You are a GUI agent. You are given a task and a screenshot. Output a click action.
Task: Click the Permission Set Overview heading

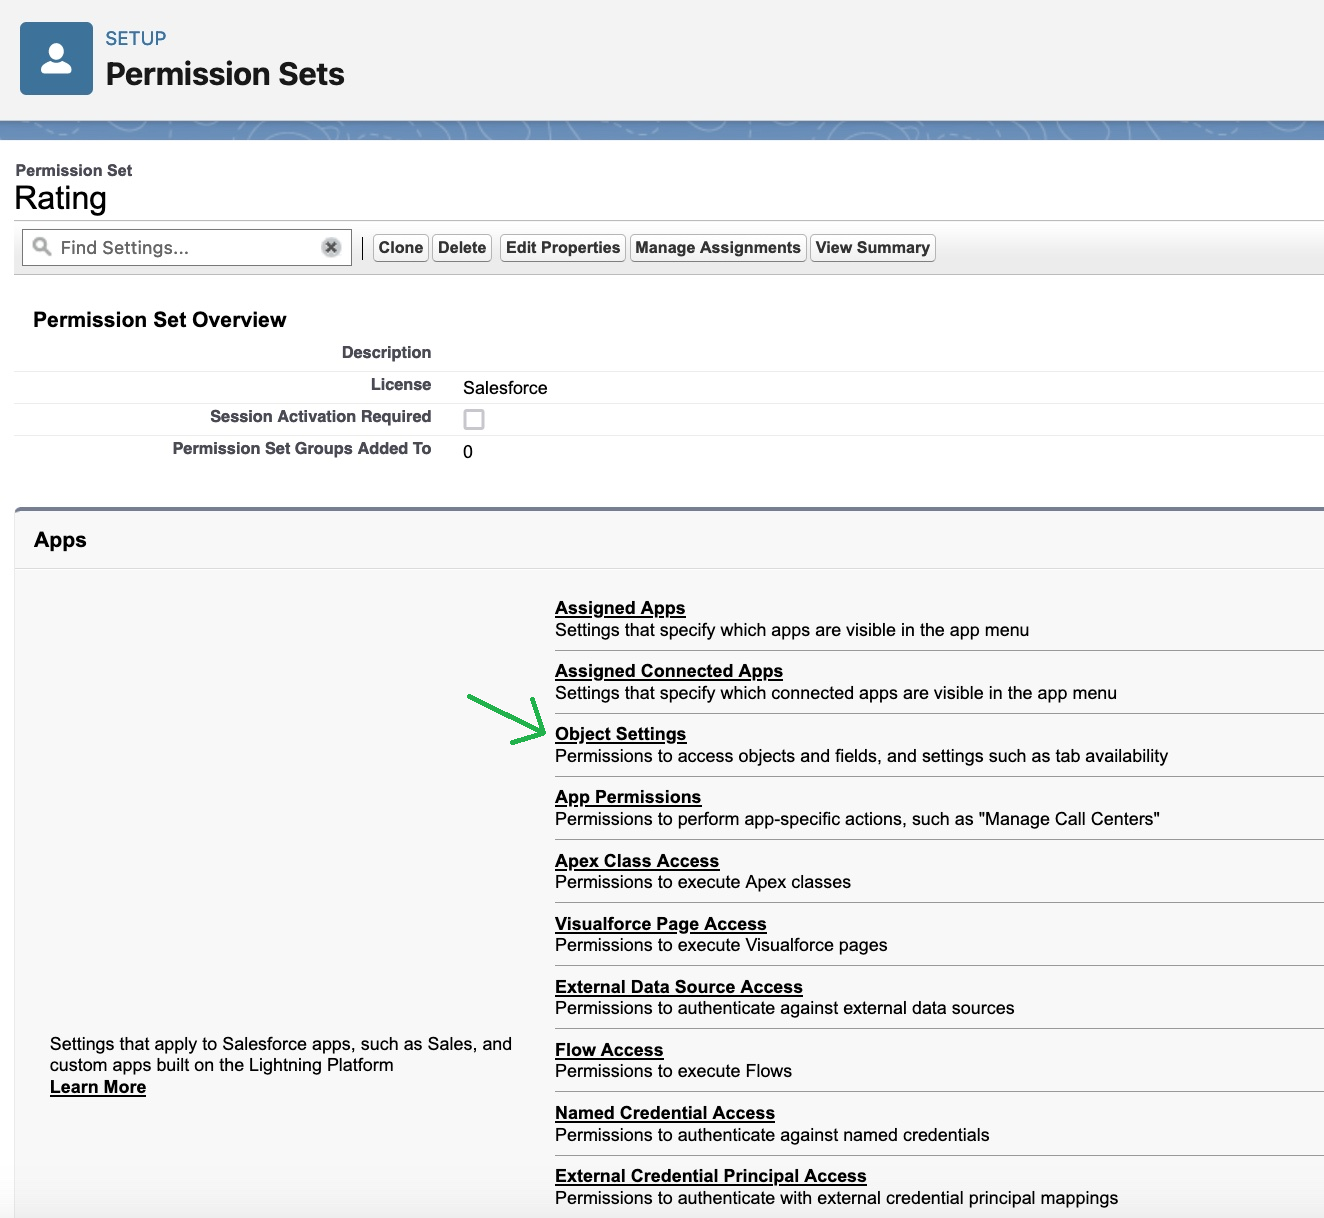coord(160,320)
